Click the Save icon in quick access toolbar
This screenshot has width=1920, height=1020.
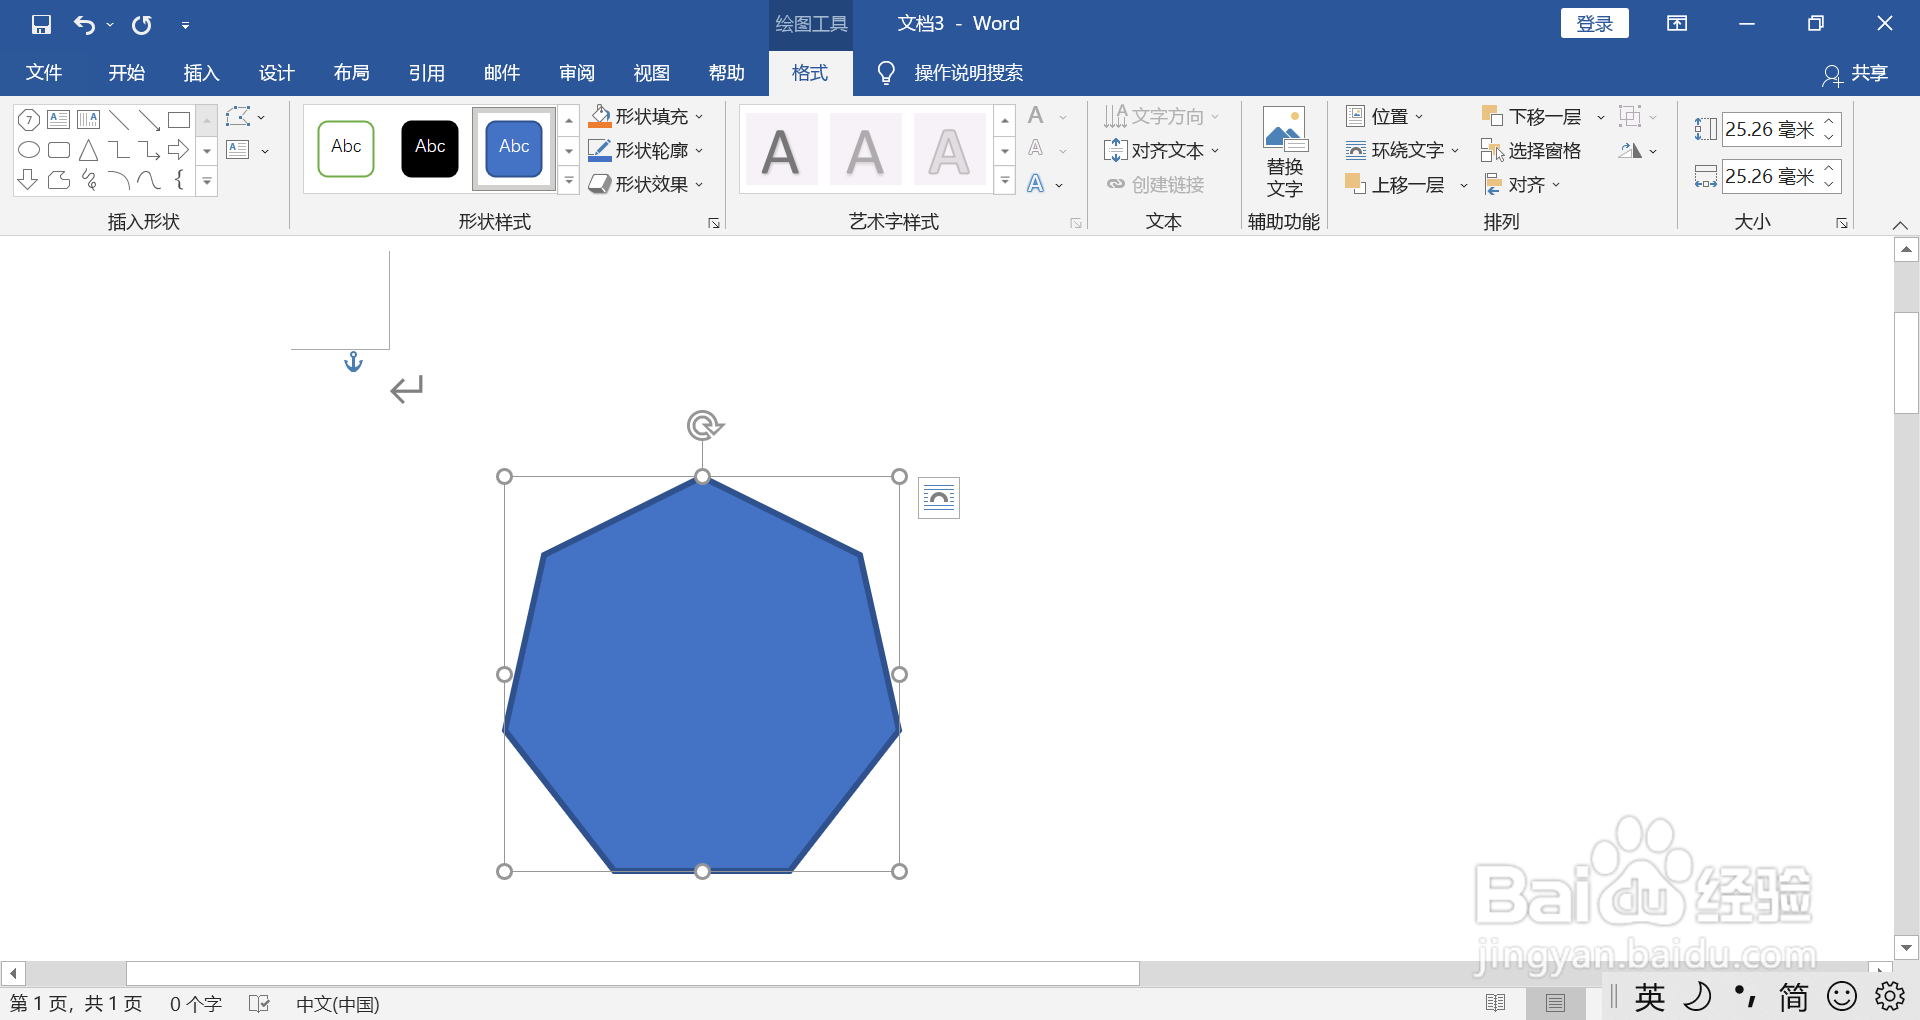click(x=41, y=24)
